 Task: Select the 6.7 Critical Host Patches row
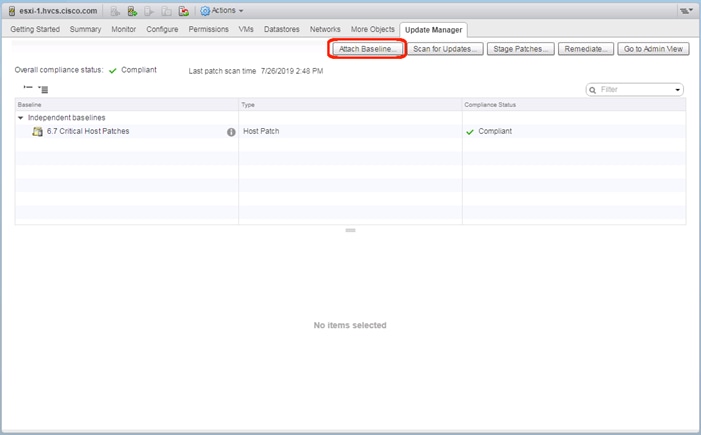click(x=350, y=131)
